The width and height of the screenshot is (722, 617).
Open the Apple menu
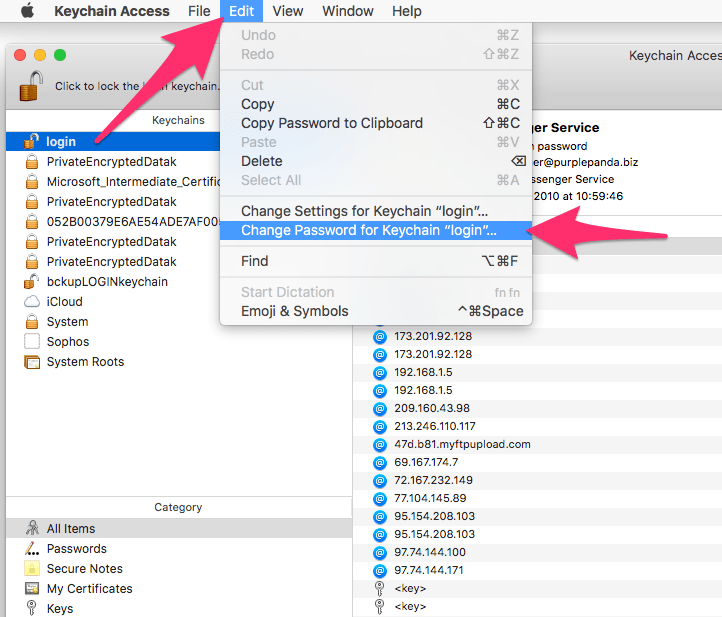point(28,11)
